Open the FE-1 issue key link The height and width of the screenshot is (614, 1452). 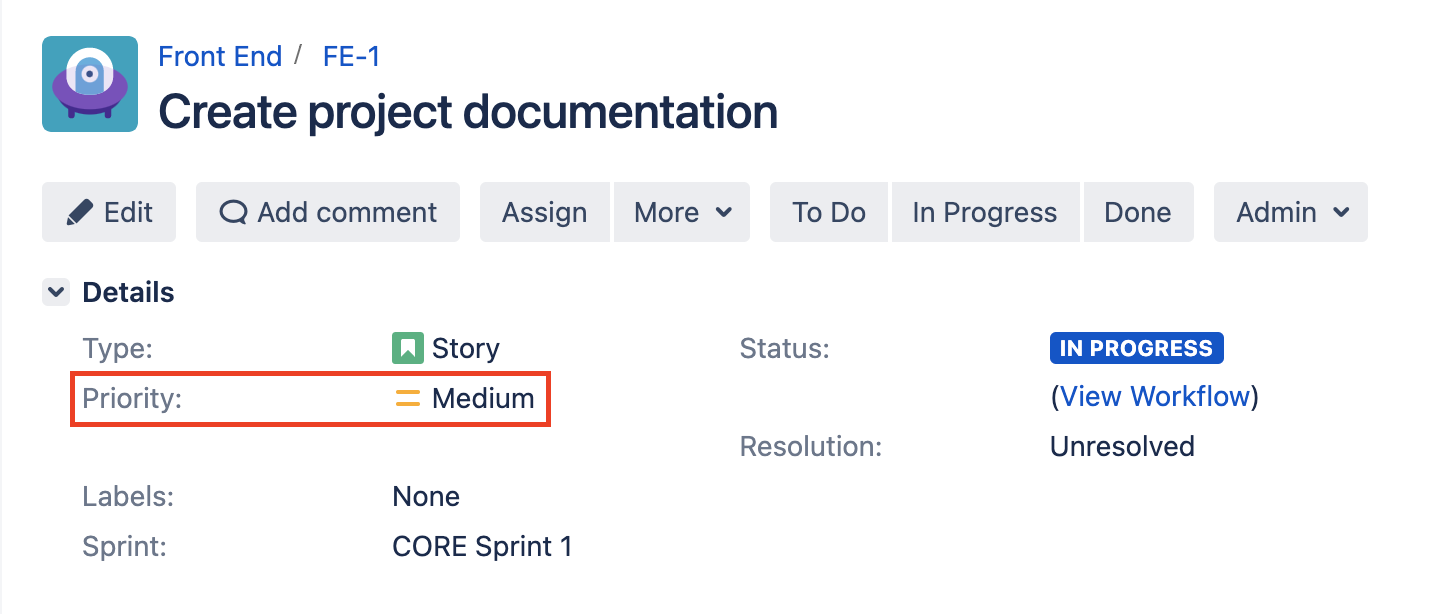[352, 56]
